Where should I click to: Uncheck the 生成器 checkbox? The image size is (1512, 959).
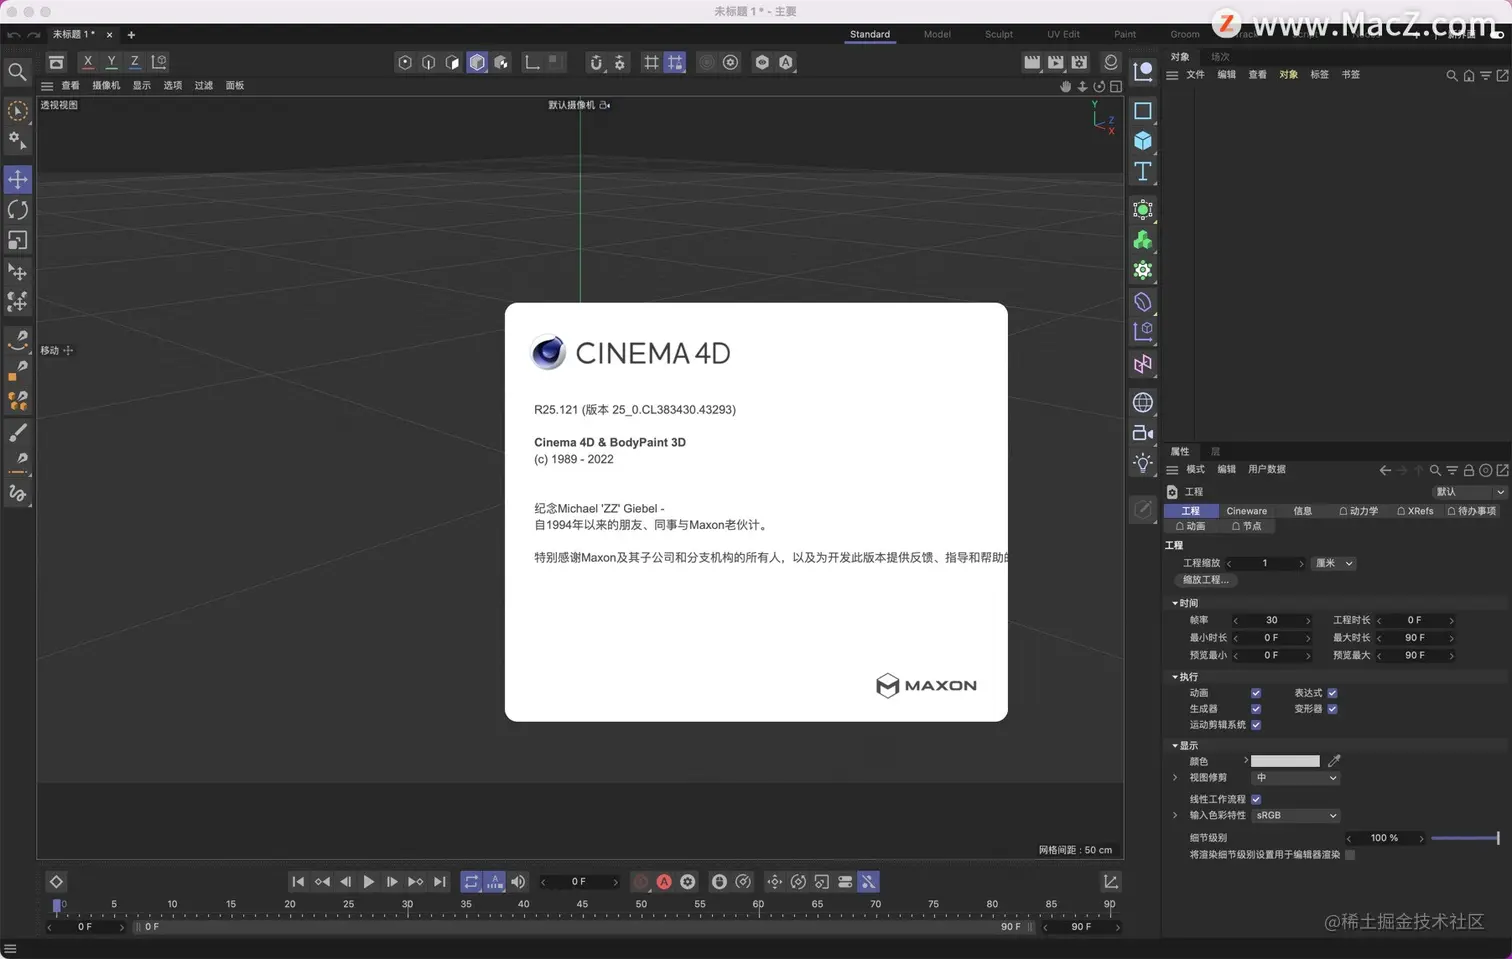(x=1256, y=709)
